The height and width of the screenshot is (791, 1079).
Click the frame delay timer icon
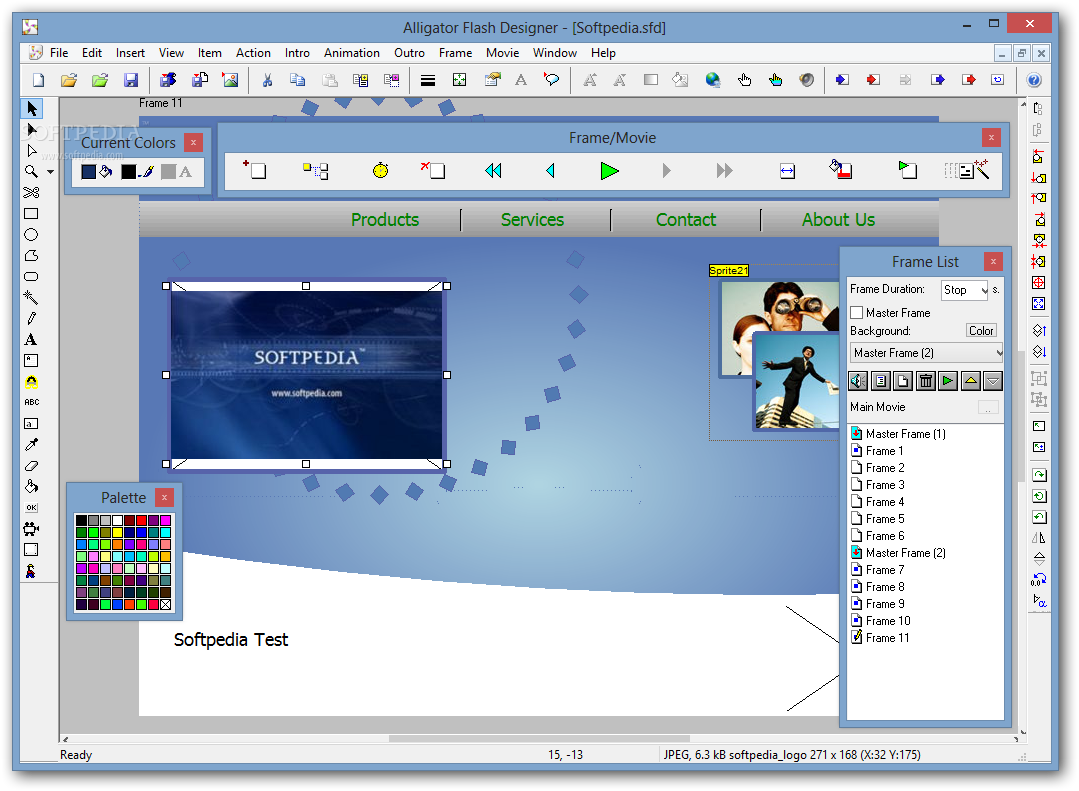381,170
